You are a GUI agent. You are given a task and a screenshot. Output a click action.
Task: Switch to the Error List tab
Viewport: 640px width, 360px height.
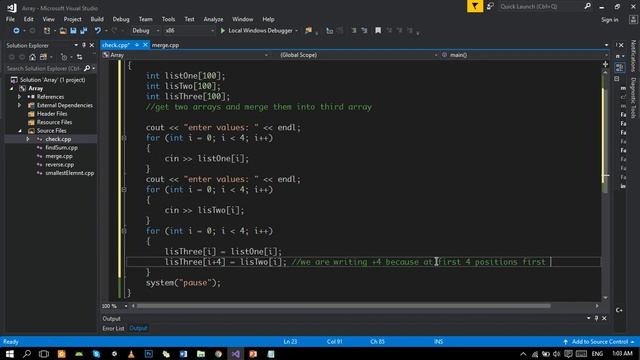tap(113, 328)
